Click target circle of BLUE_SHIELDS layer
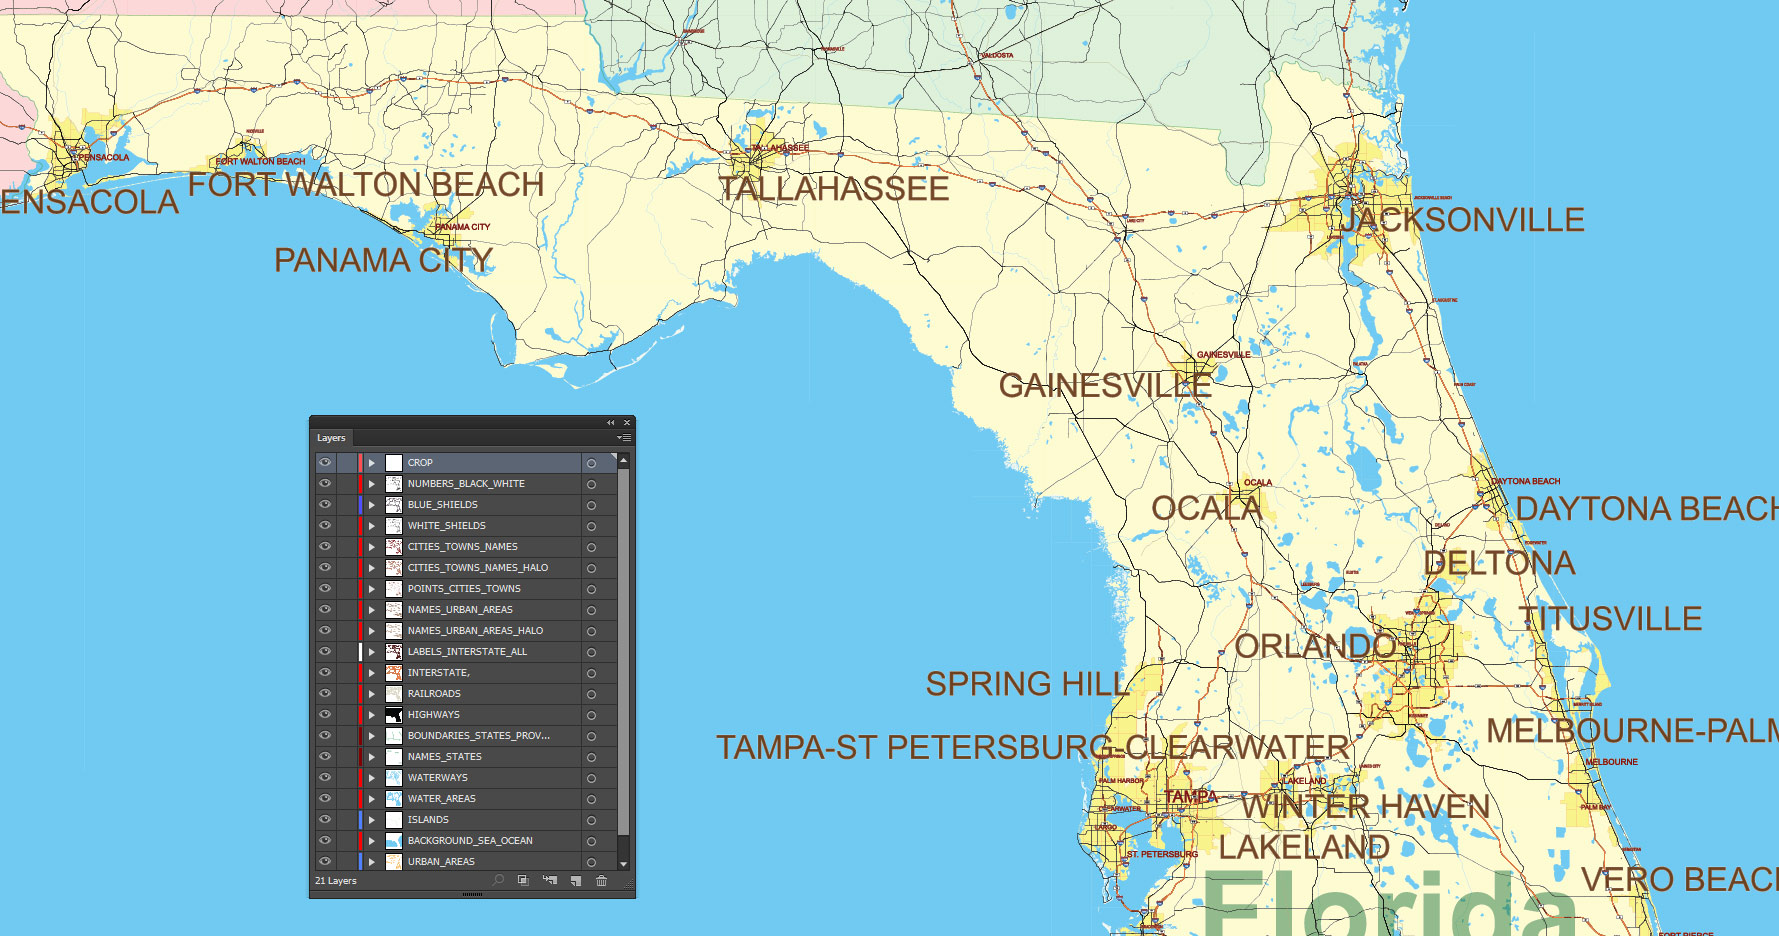 click(591, 505)
